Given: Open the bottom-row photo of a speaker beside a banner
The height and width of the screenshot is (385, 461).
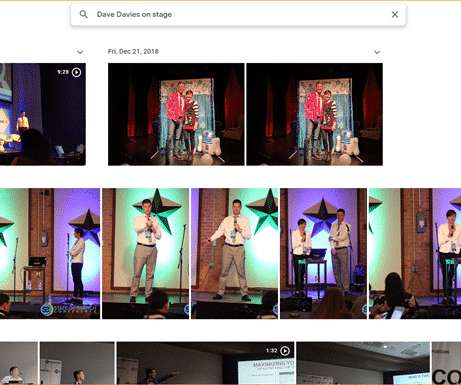Looking at the screenshot, I should point(77,363).
